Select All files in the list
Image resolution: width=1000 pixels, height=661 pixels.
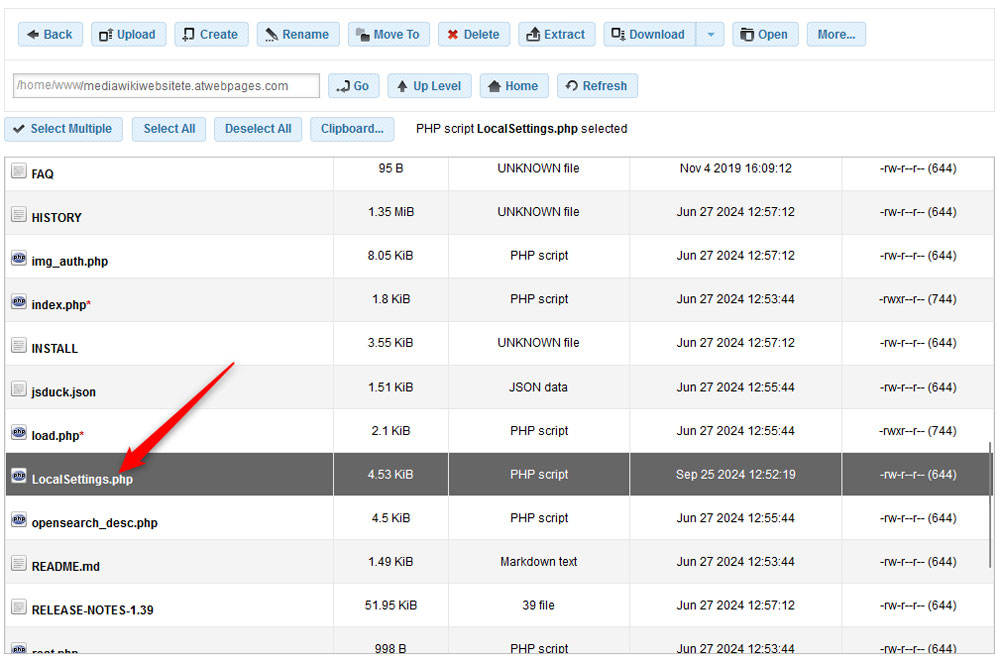(x=168, y=128)
